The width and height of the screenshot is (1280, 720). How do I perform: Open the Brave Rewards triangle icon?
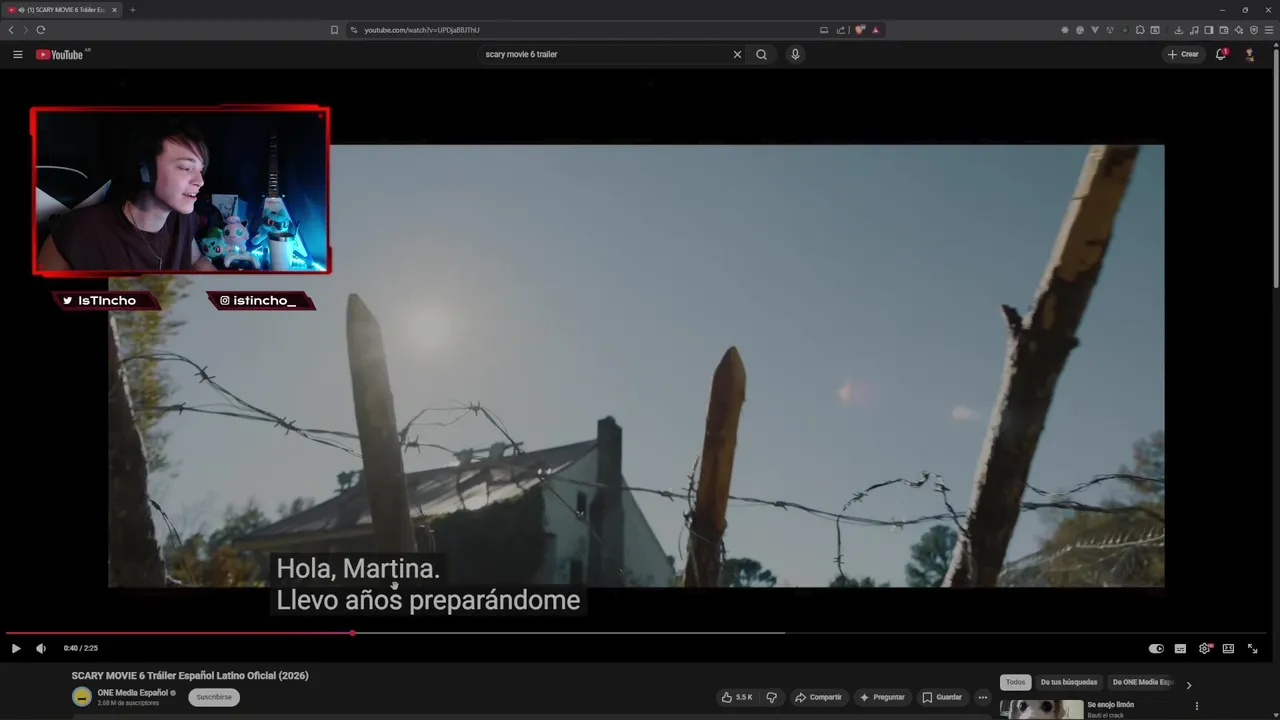(876, 30)
